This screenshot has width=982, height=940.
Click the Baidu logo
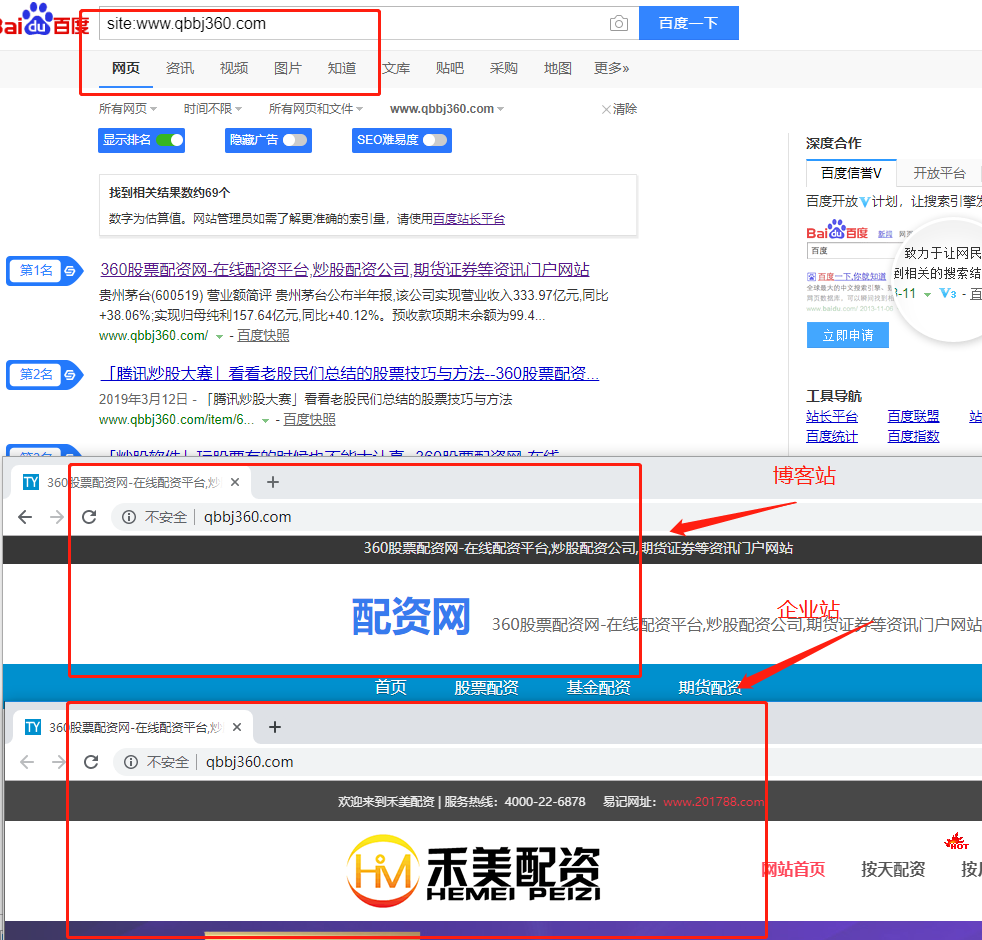click(x=44, y=20)
